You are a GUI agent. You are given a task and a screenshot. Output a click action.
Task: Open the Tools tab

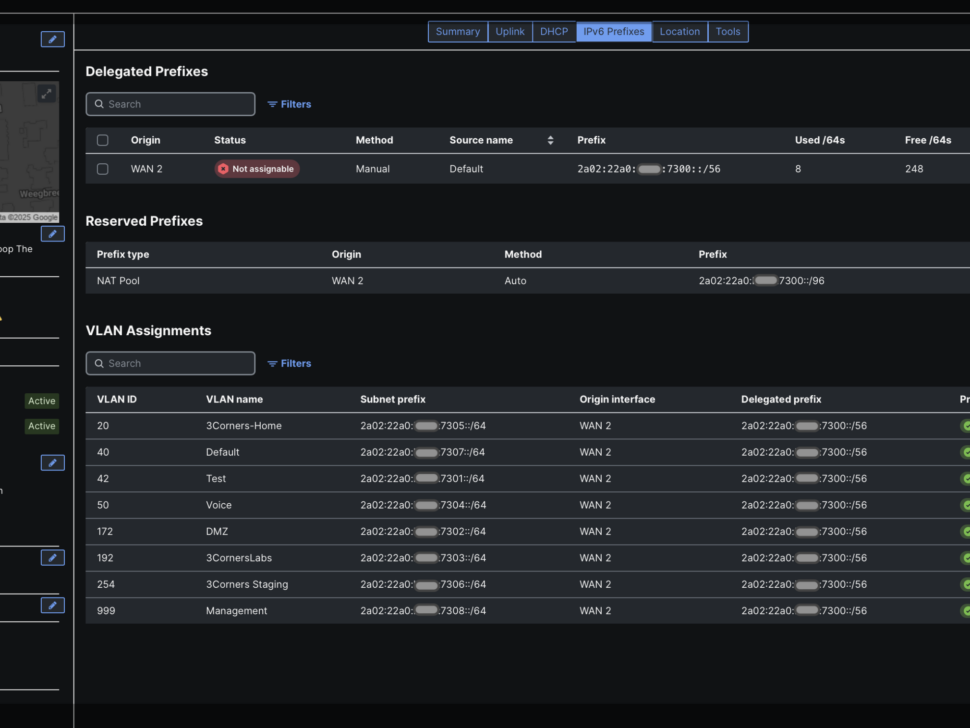coord(728,31)
